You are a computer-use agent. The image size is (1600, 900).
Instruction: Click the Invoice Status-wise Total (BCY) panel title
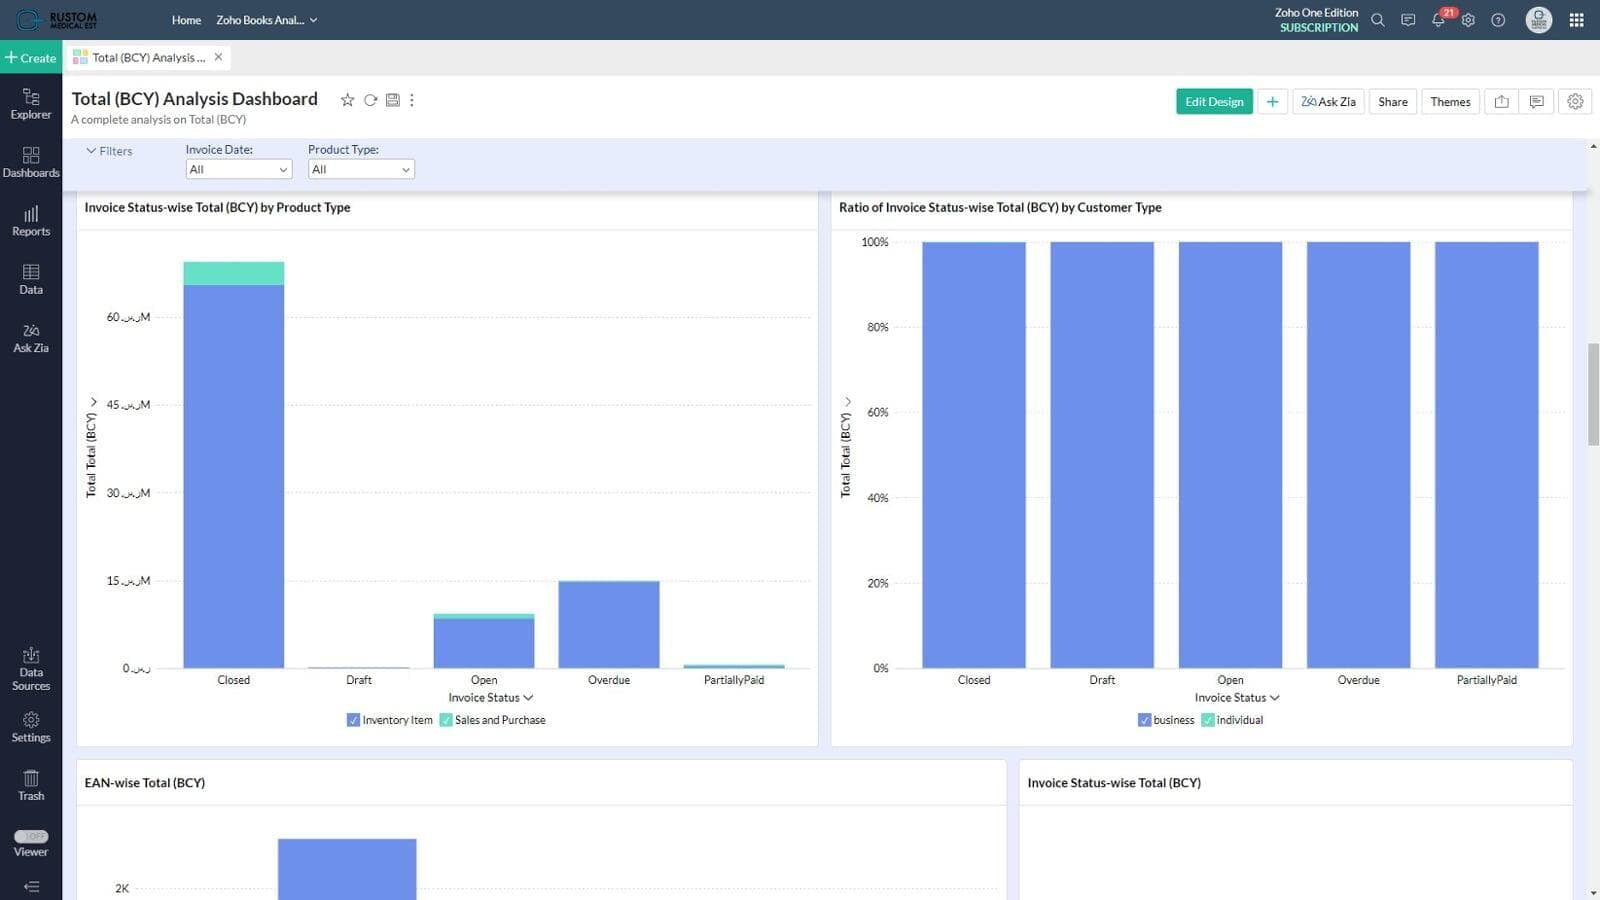point(1114,783)
